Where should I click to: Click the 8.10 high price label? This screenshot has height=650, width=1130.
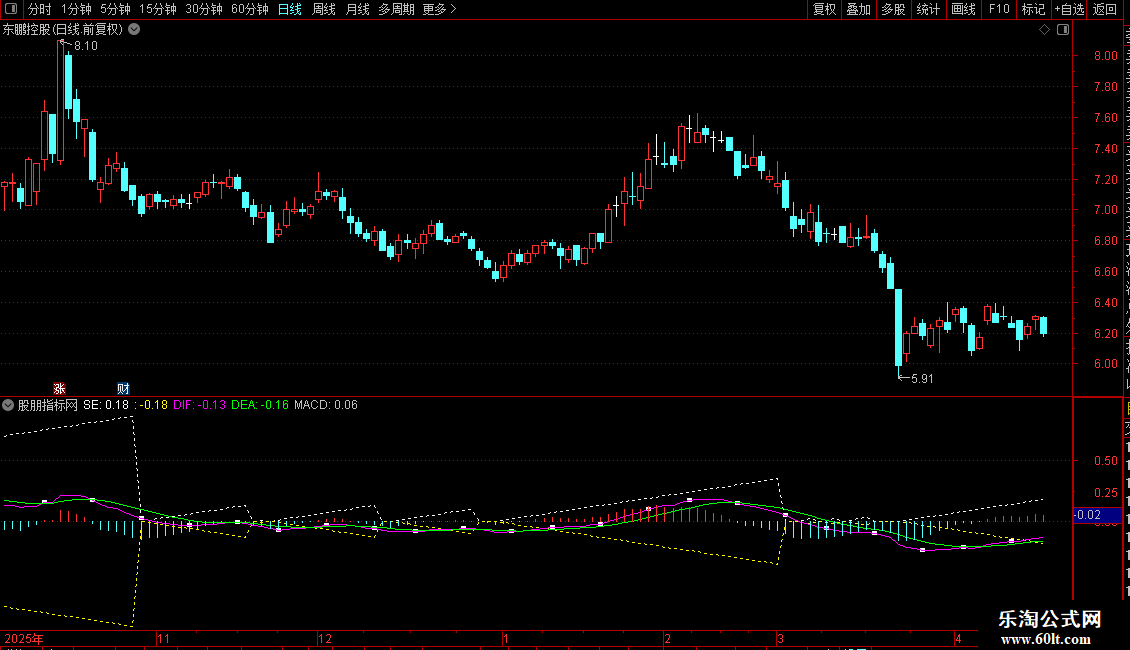click(x=86, y=46)
